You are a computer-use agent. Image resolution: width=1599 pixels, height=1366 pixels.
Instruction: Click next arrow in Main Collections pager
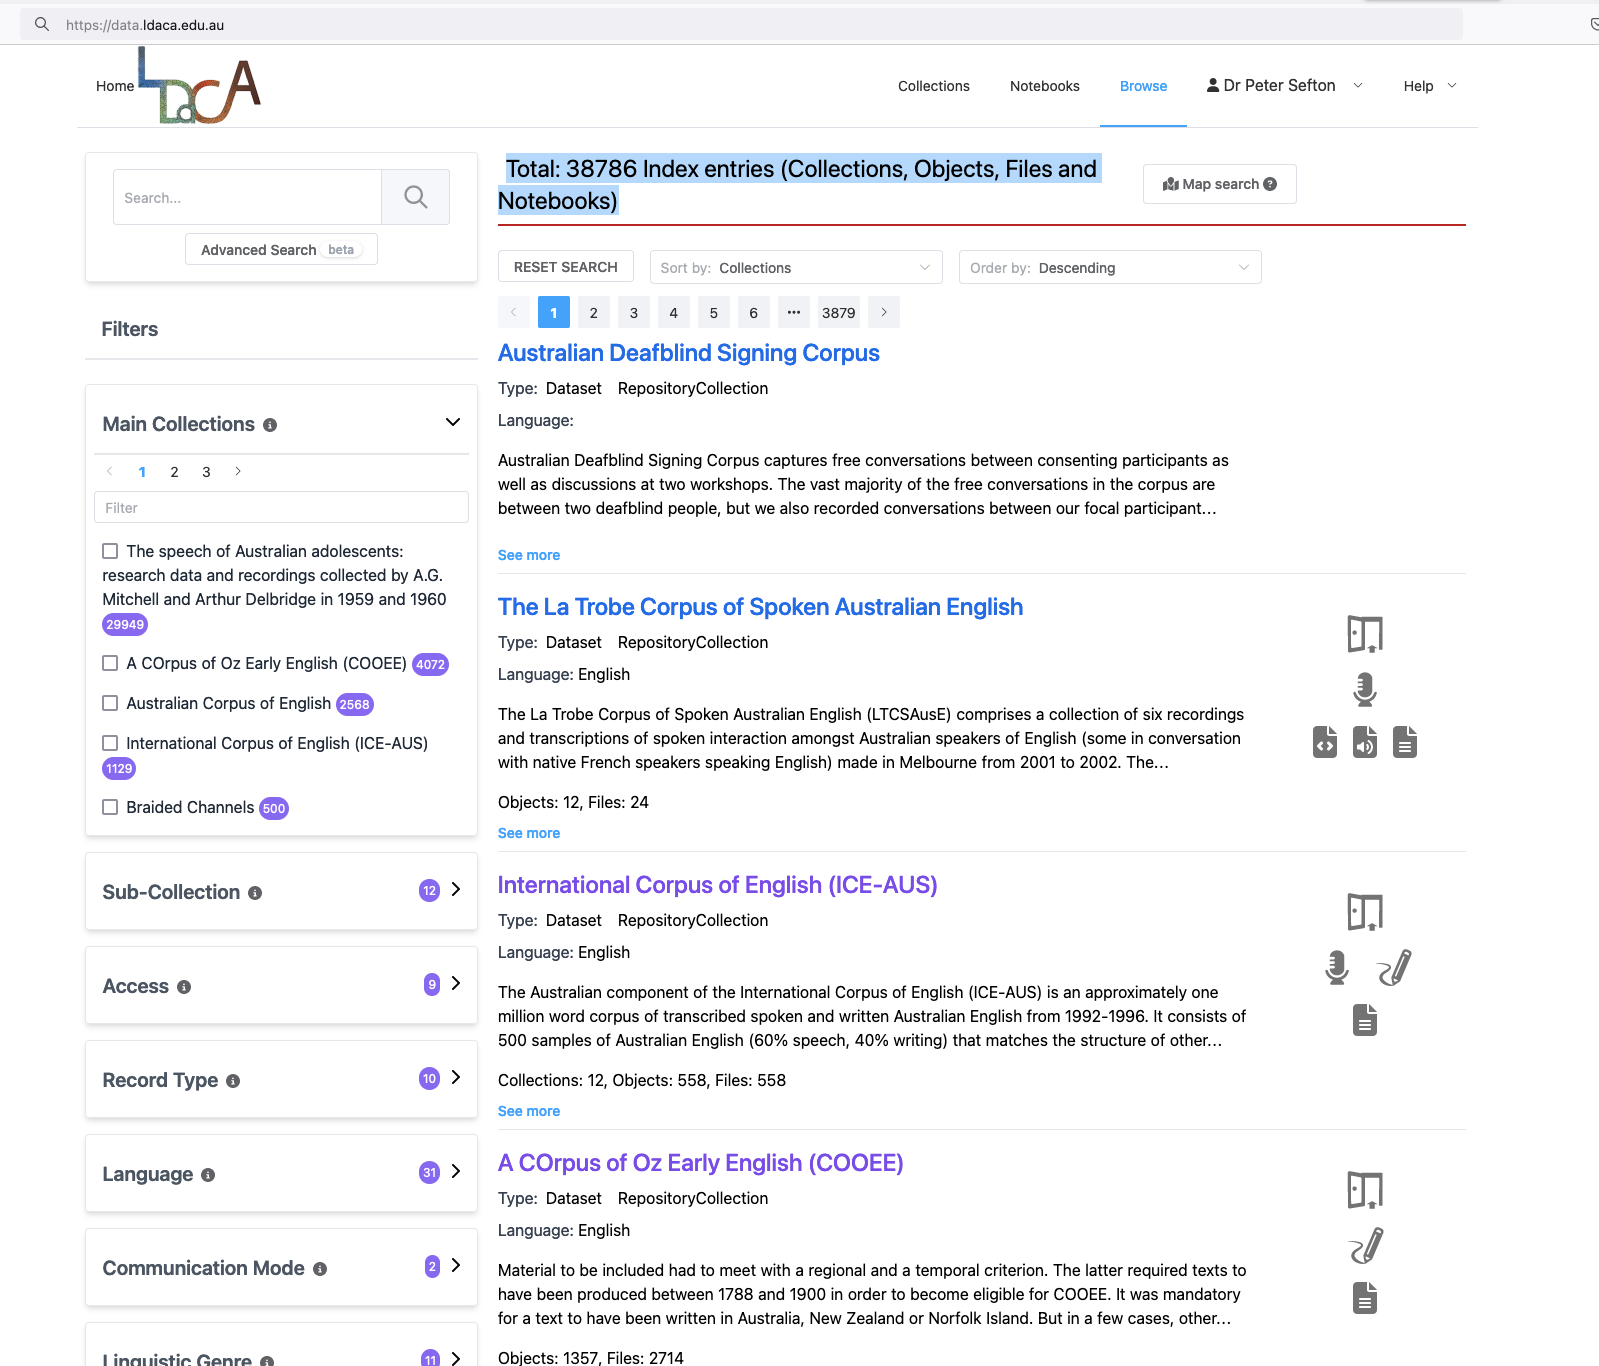click(x=238, y=472)
